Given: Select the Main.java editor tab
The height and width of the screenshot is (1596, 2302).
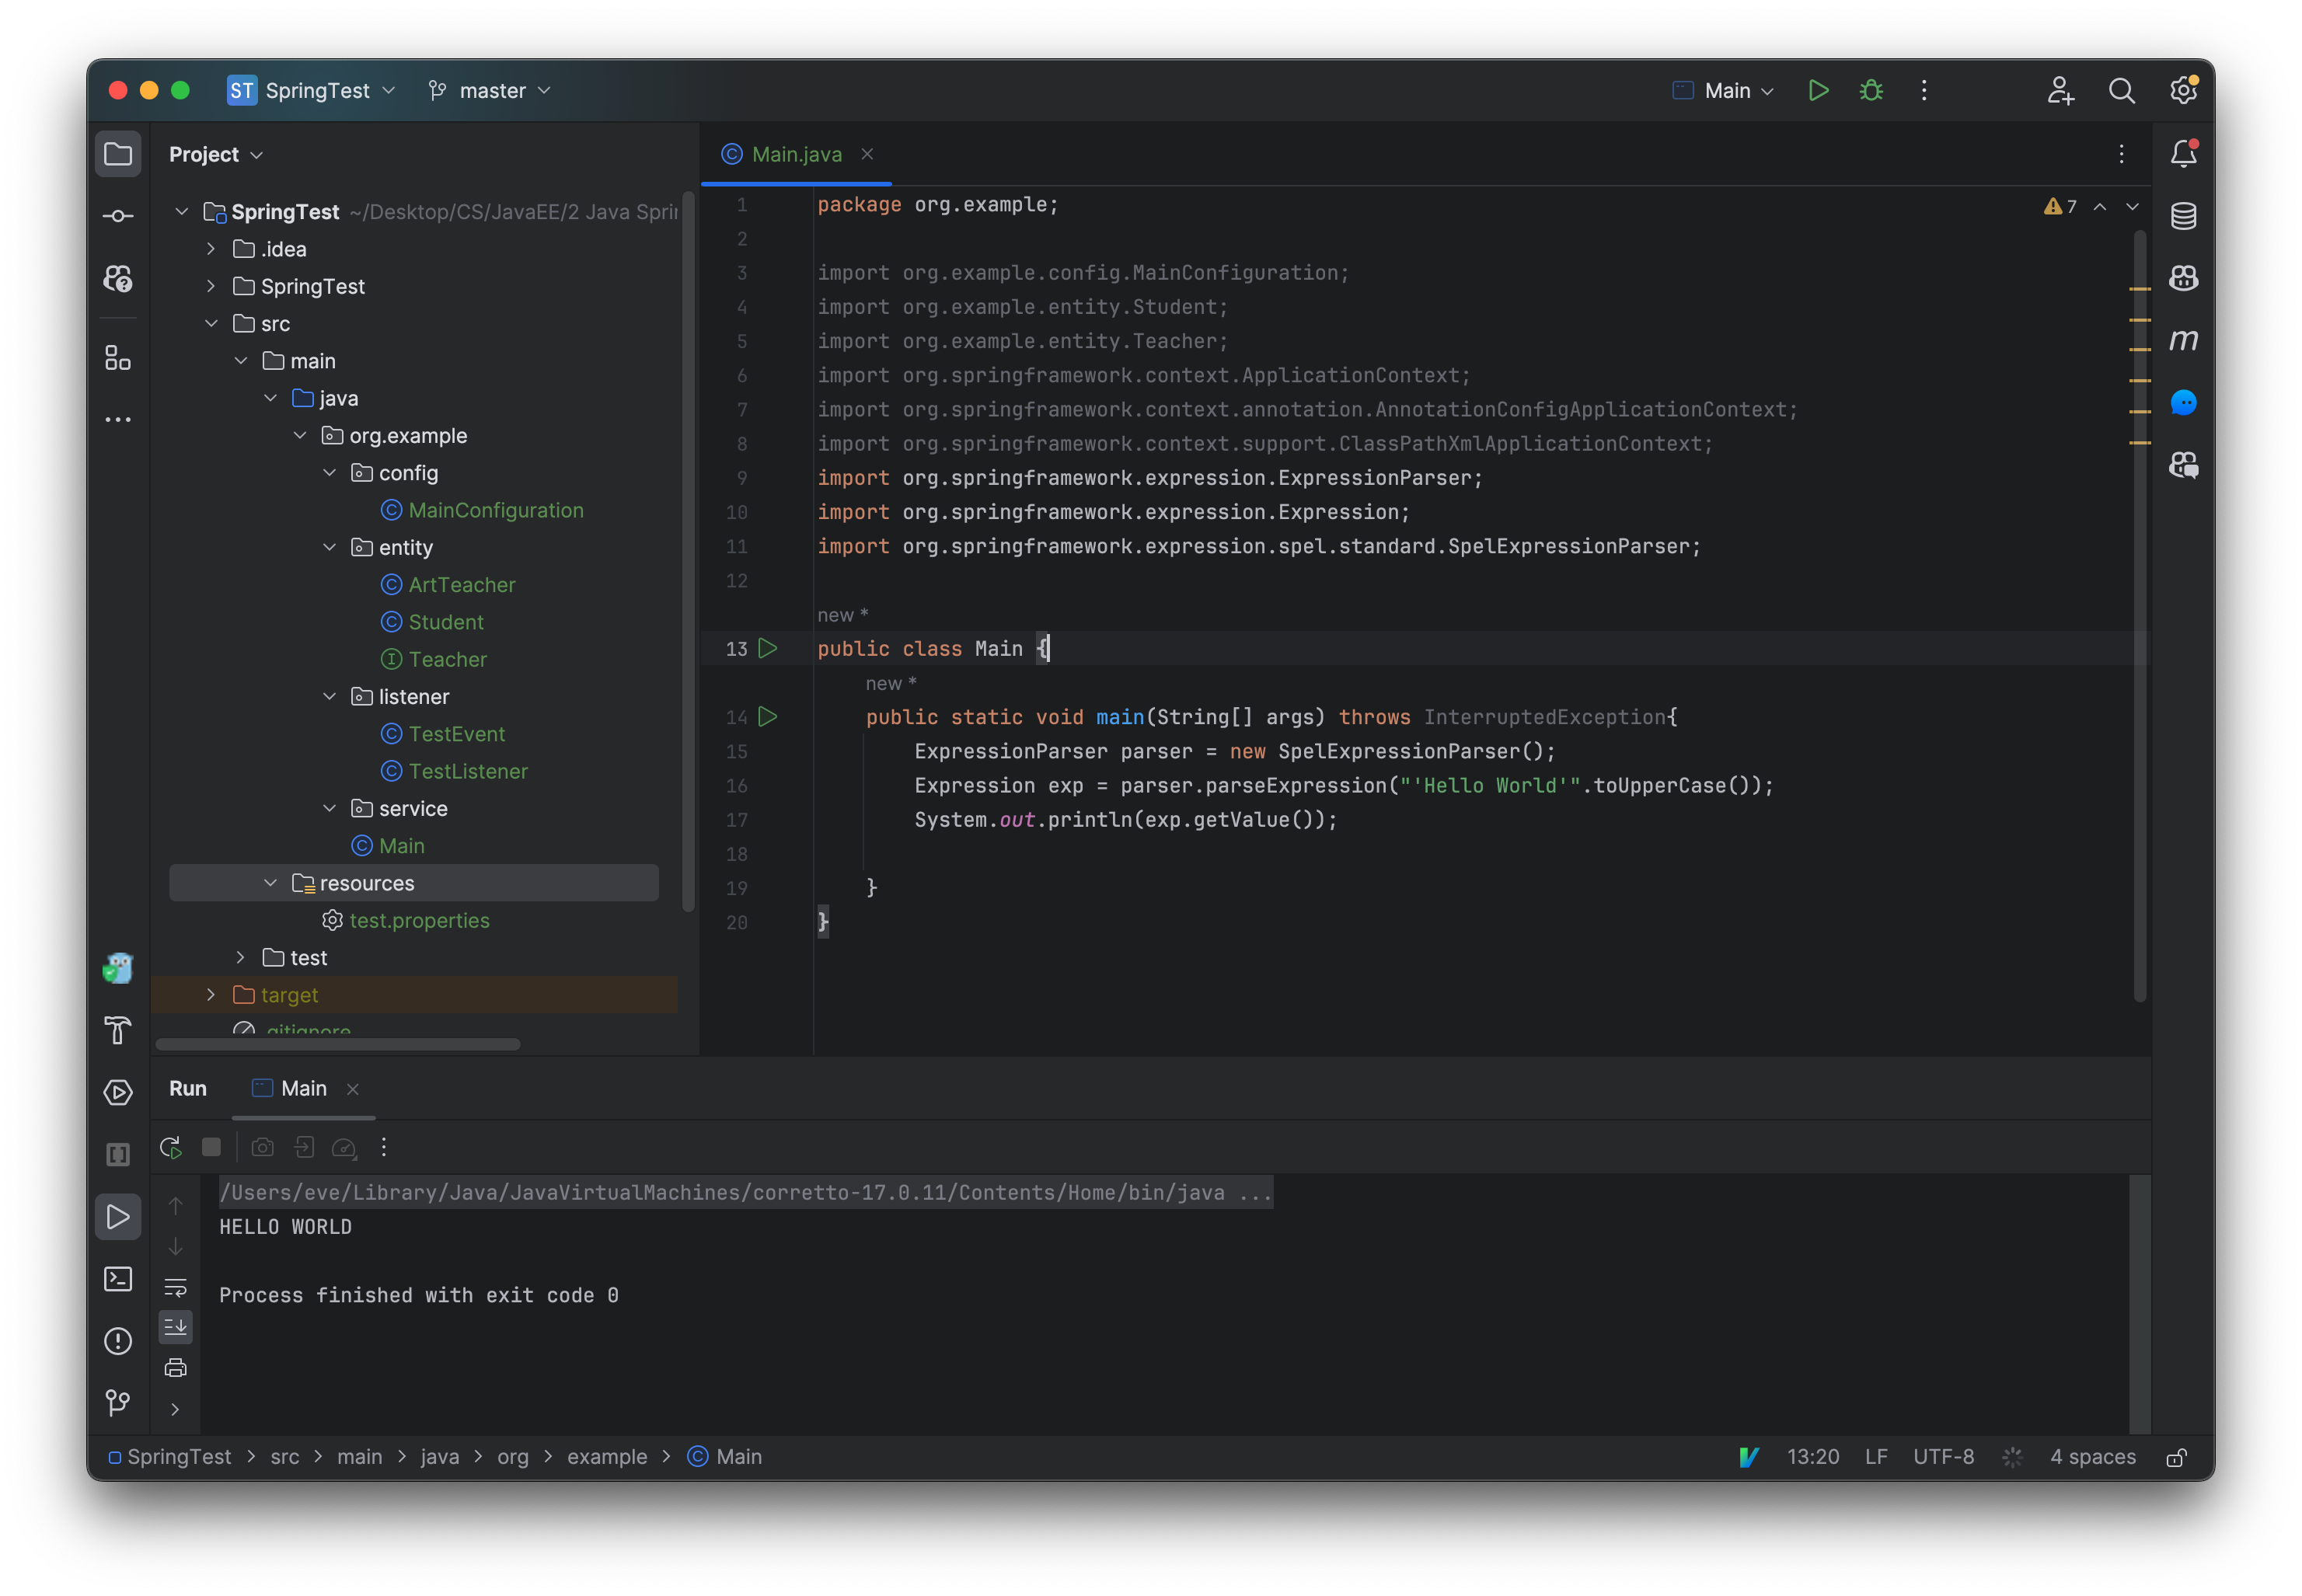Looking at the screenshot, I should 796,154.
